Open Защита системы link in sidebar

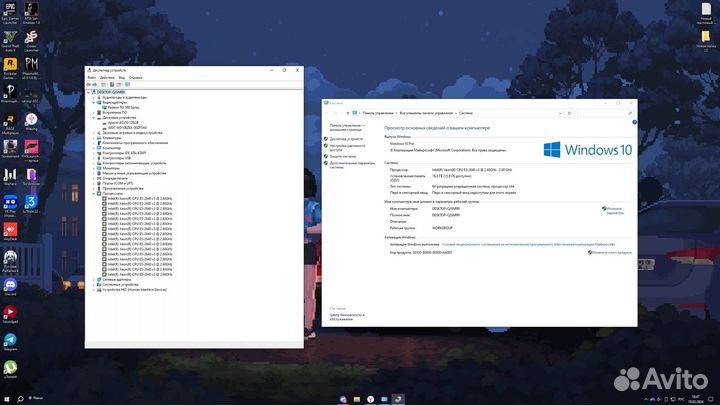(343, 157)
